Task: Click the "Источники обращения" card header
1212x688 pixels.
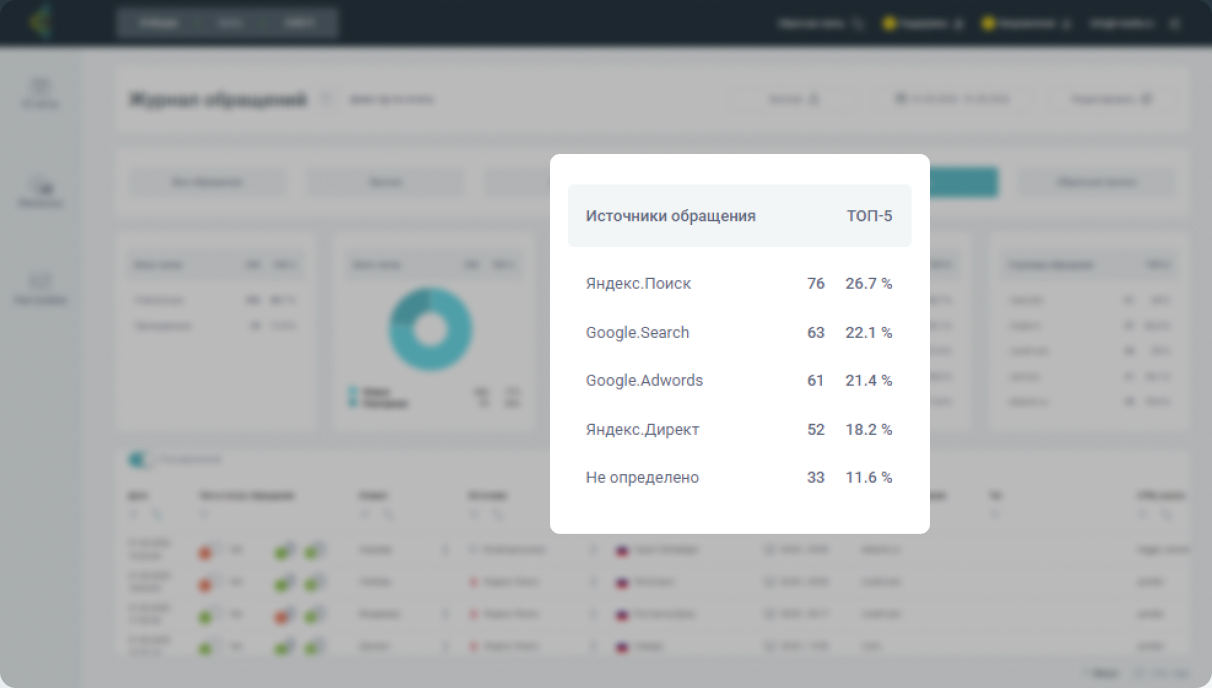Action: tap(739, 216)
